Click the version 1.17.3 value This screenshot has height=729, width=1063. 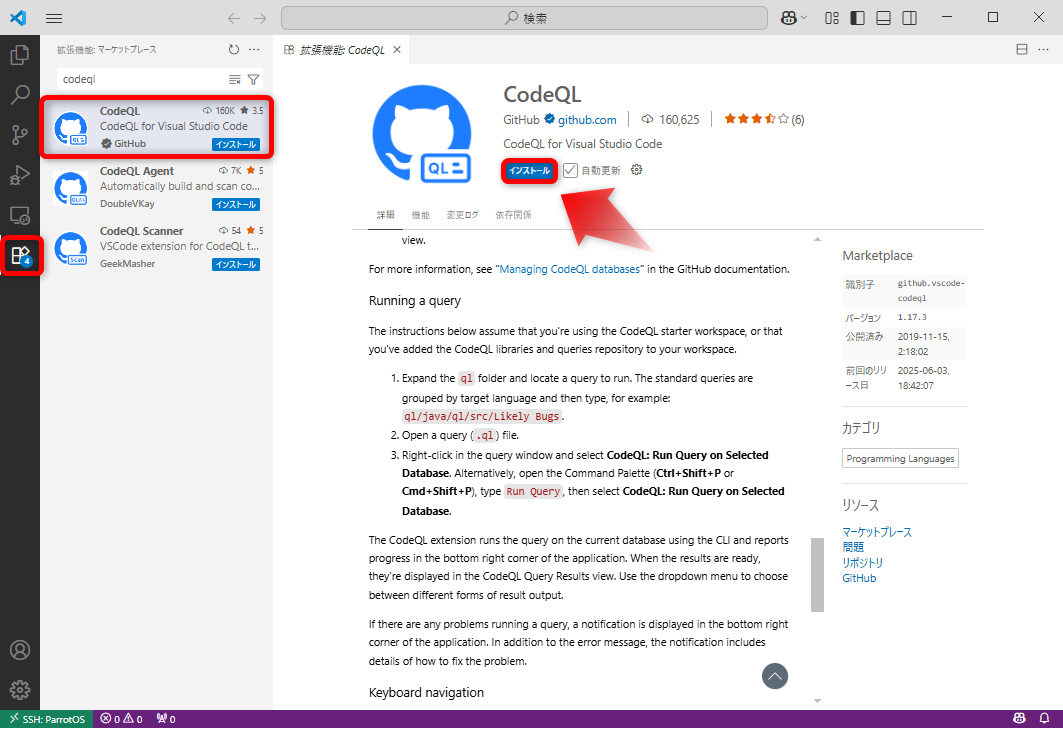click(x=912, y=317)
